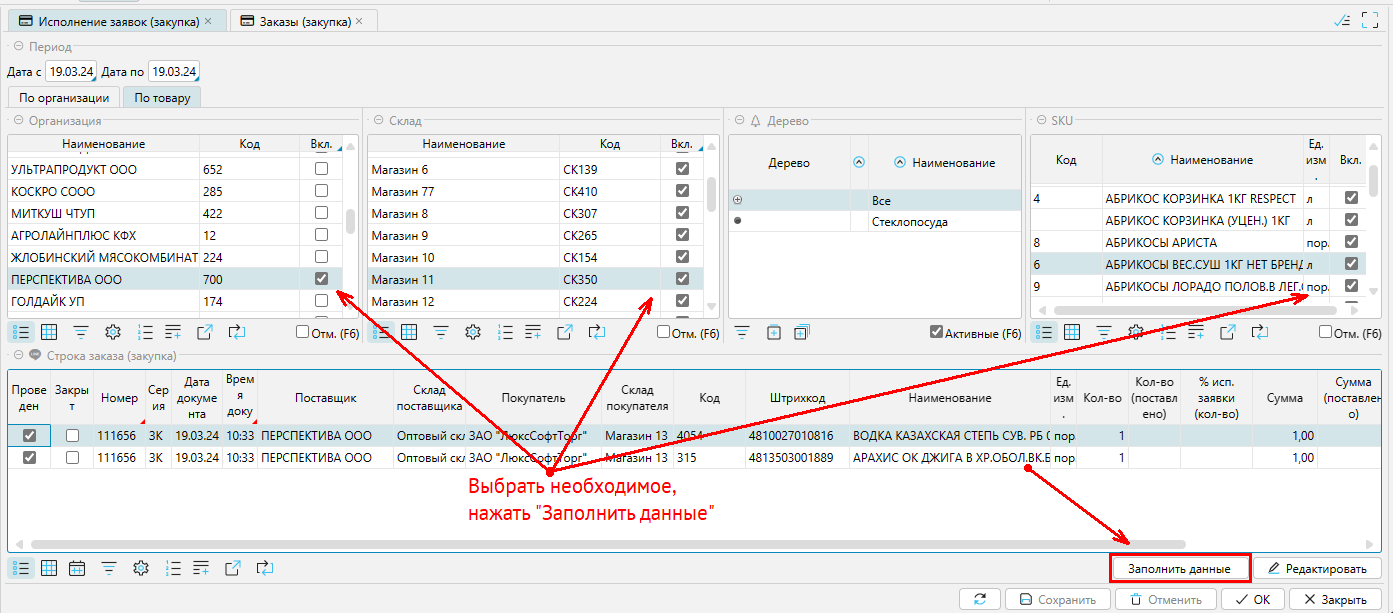Image resolution: width=1393 pixels, height=613 pixels.
Task: Toggle the Активные (F6) checkbox
Action: pyautogui.click(x=936, y=332)
